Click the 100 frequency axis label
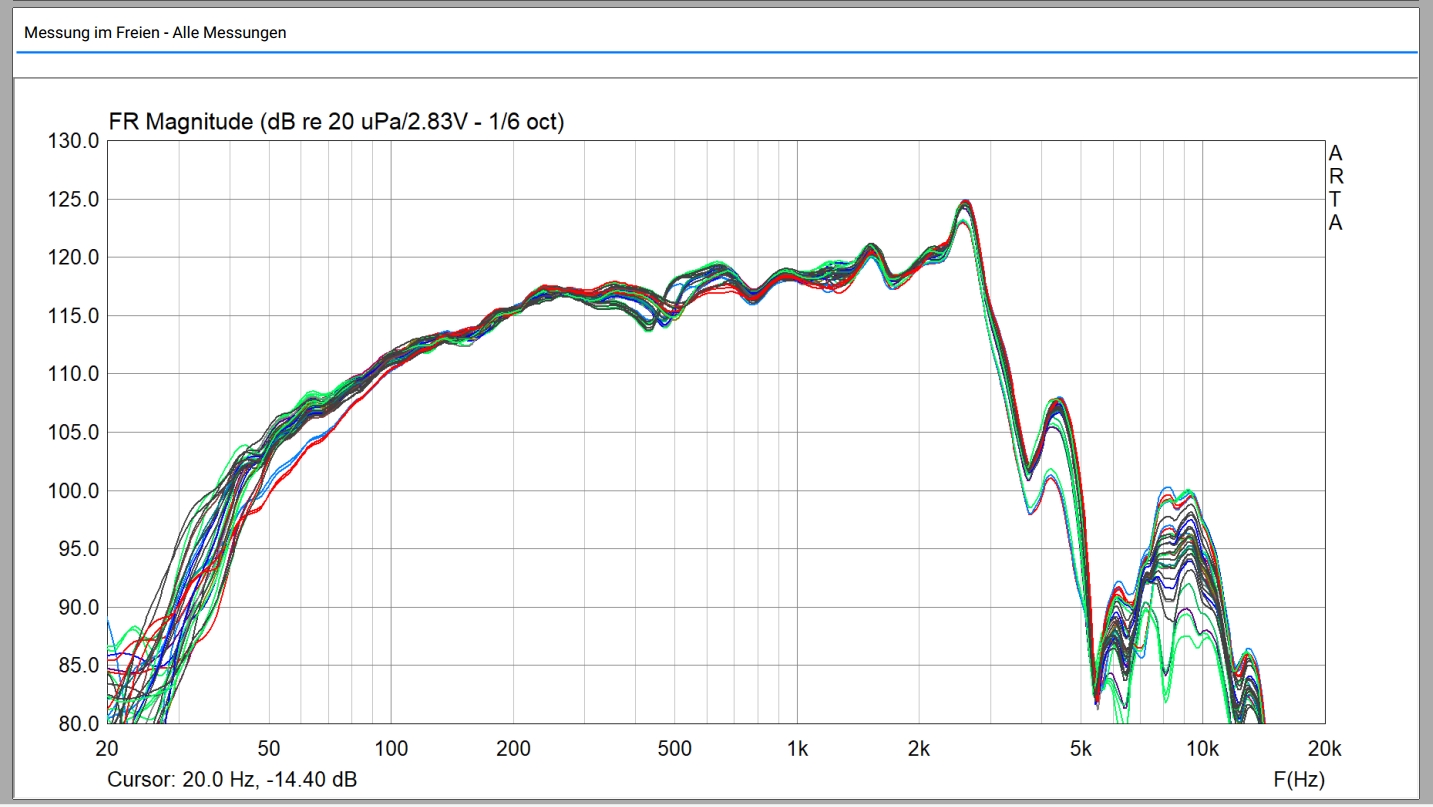The image size is (1433, 807). pyautogui.click(x=391, y=749)
